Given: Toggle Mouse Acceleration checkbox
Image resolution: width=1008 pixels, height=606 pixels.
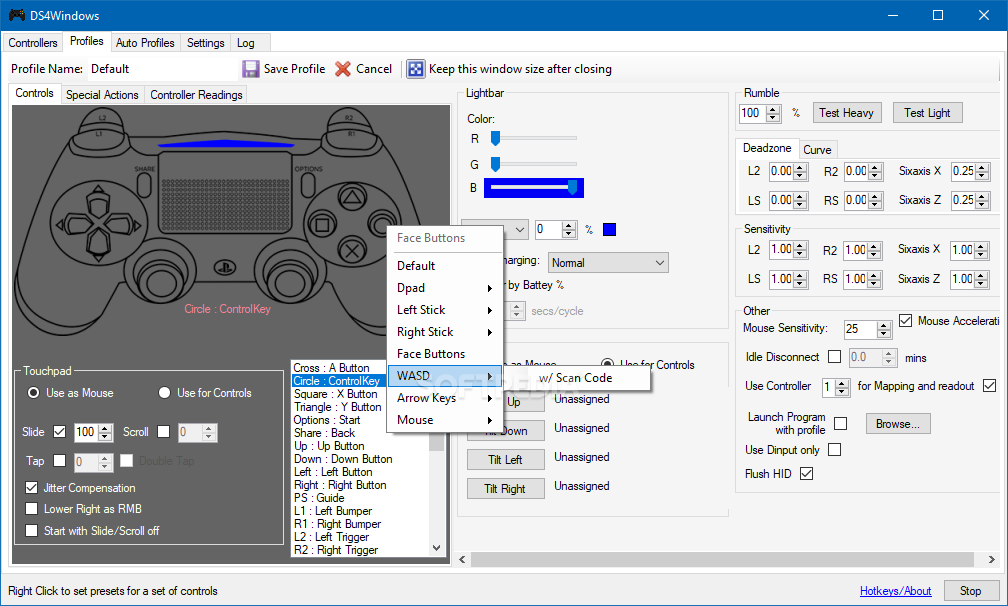Looking at the screenshot, I should 906,321.
